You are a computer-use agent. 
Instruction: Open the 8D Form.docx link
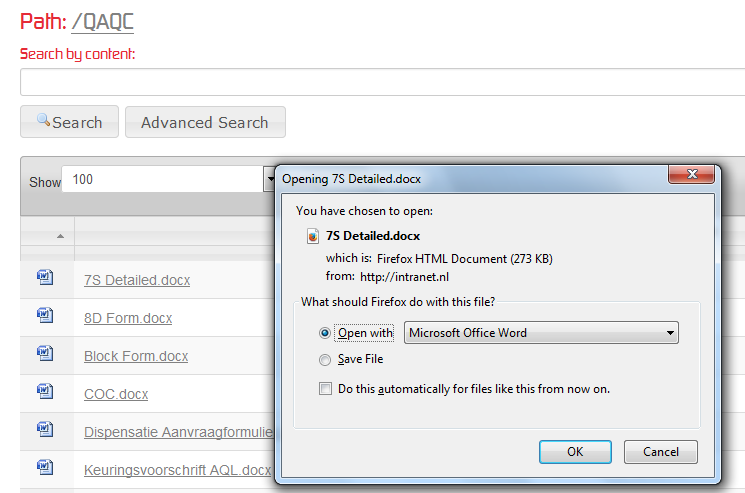click(128, 318)
